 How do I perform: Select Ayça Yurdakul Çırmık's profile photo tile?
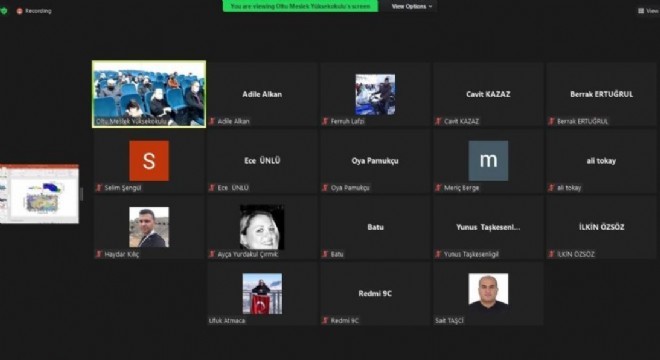point(262,227)
